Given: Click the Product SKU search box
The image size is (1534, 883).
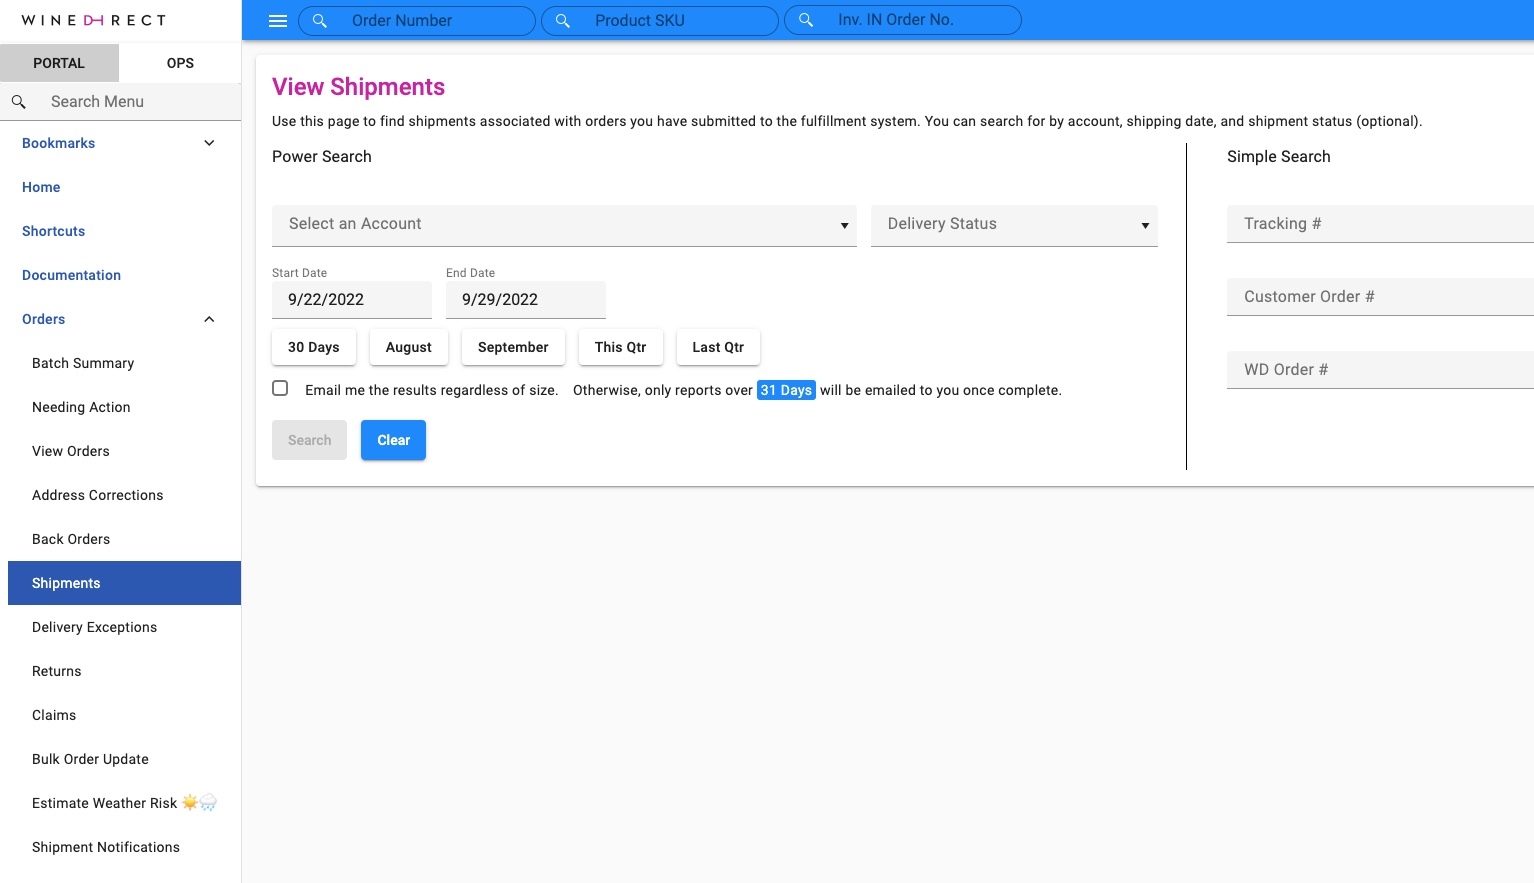Looking at the screenshot, I should (660, 21).
